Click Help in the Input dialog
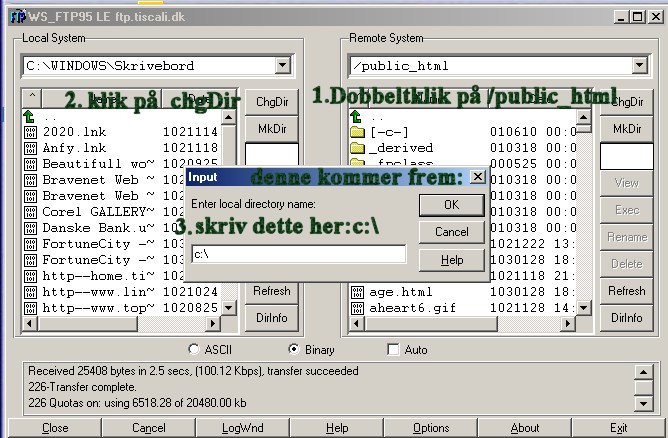 [452, 260]
